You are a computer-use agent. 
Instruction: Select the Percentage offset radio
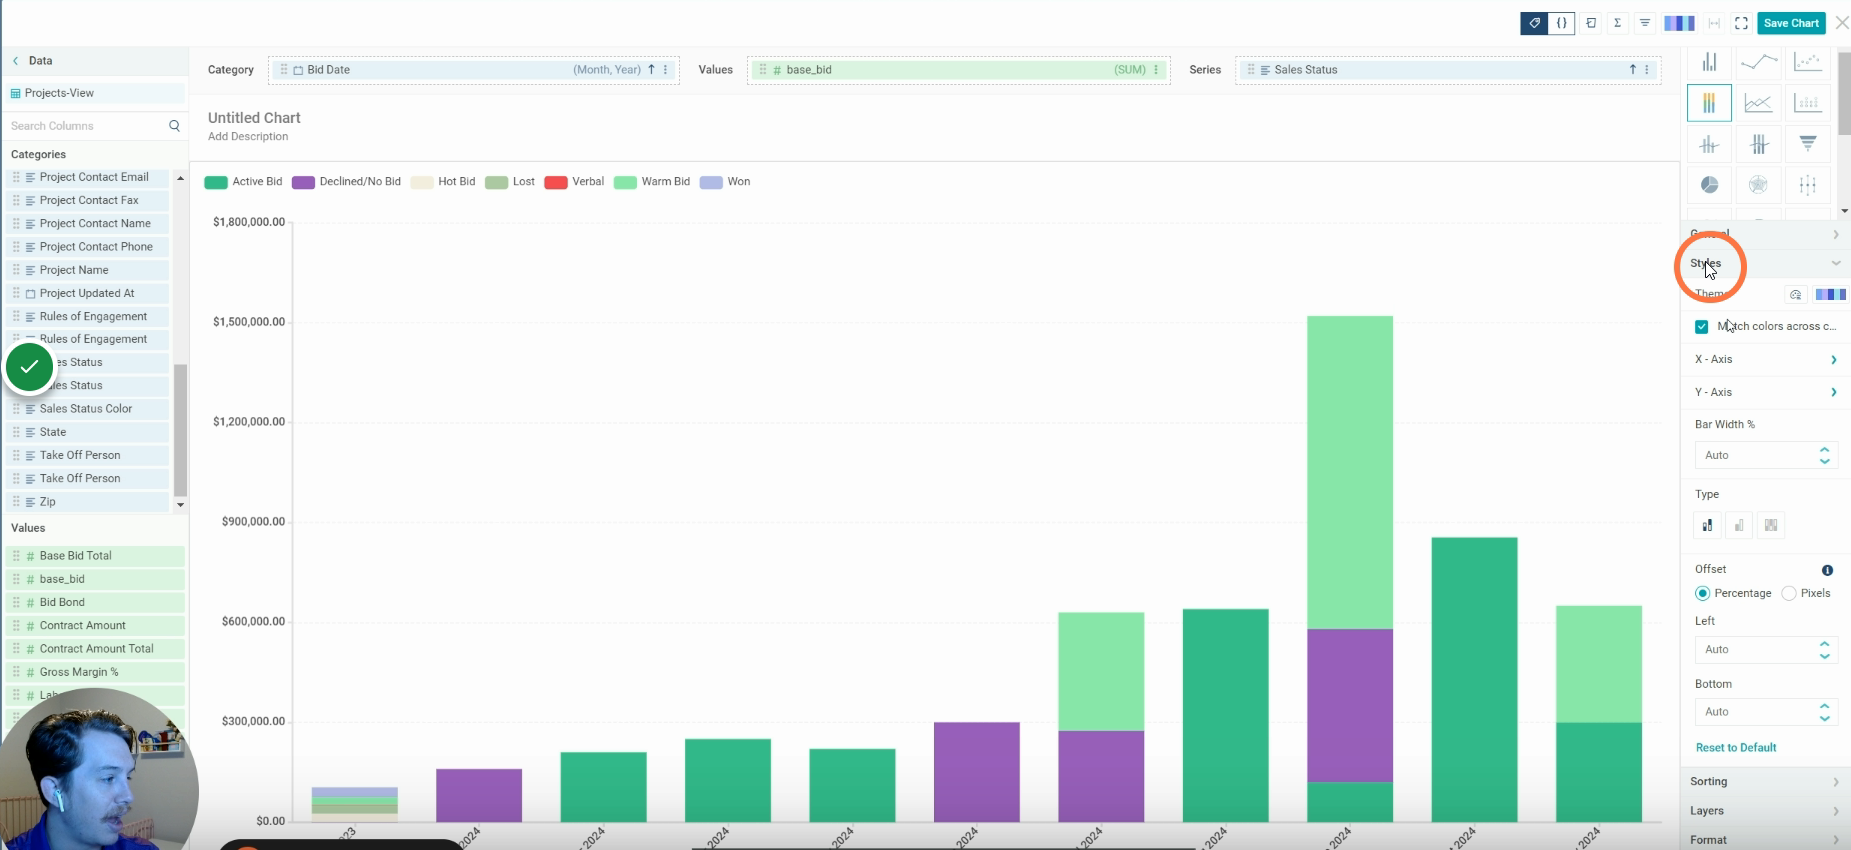[1702, 594]
